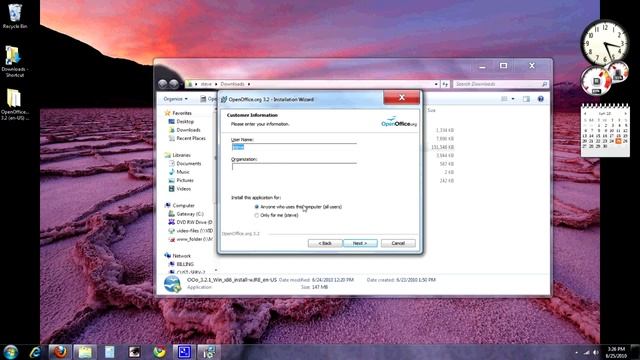Image resolution: width=640 pixels, height=360 pixels.
Task: Open Downloads in Explorer Favorites
Action: click(x=188, y=130)
